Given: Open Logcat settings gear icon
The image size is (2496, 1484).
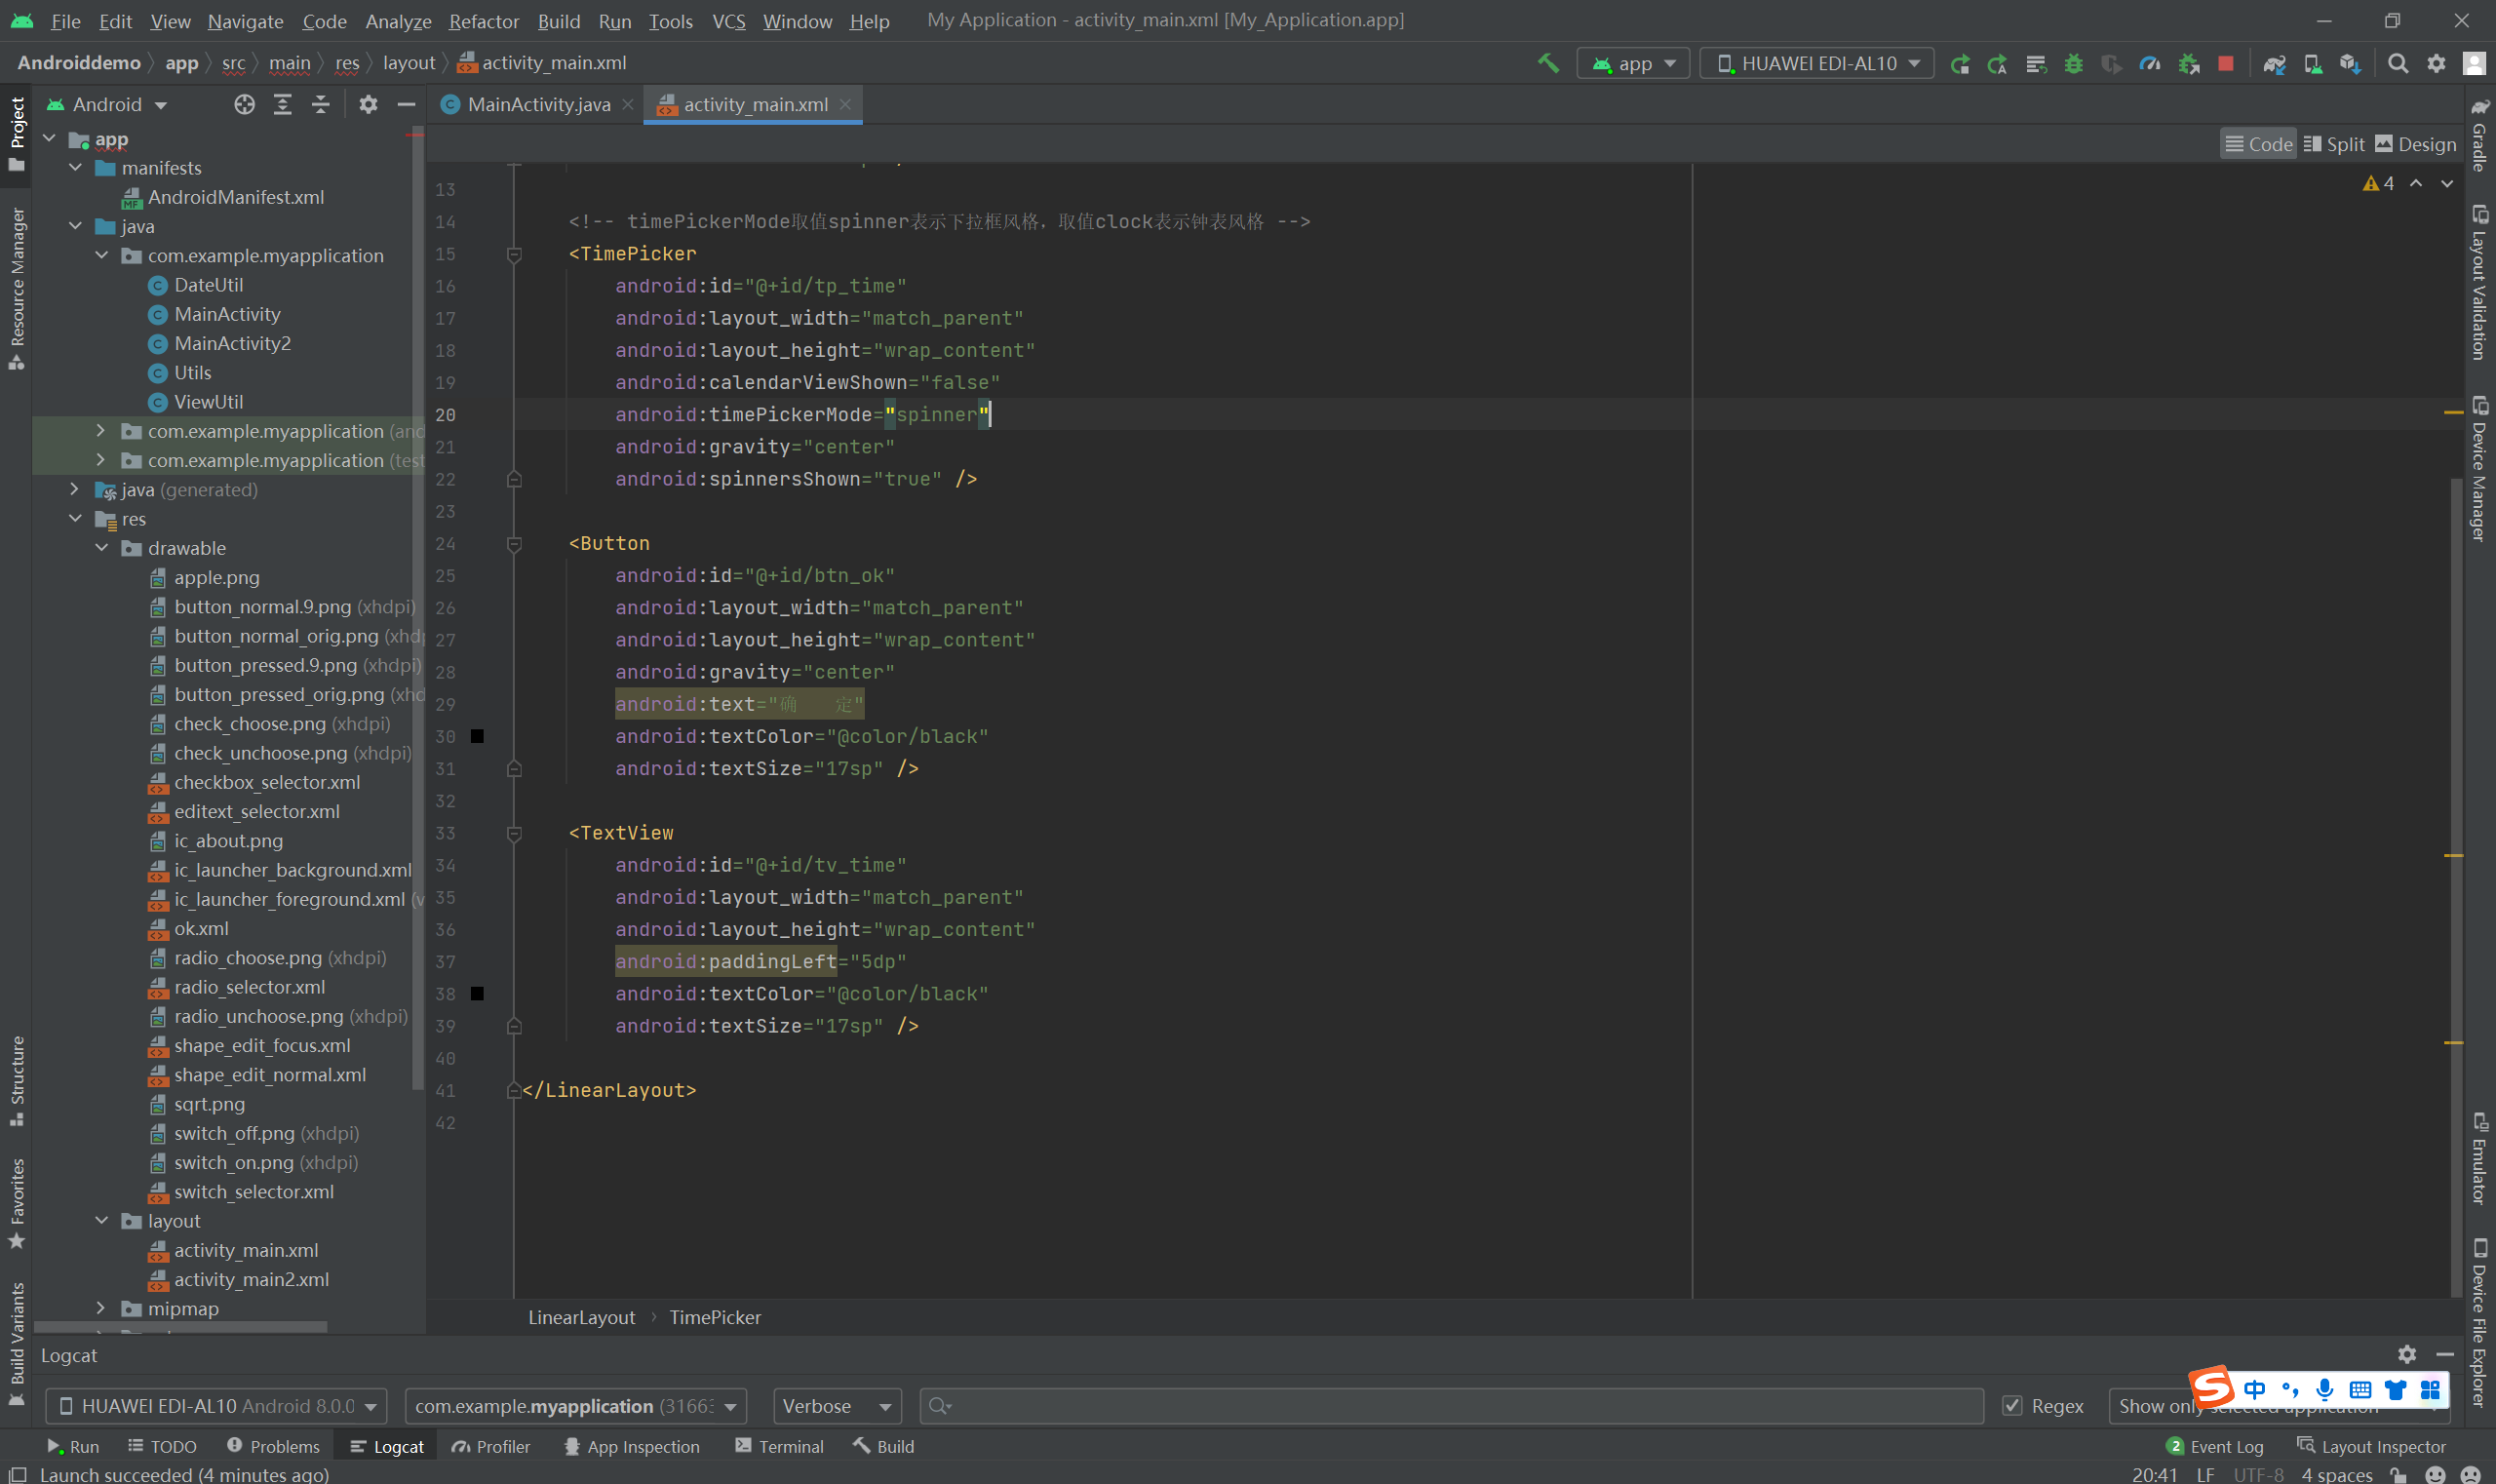Looking at the screenshot, I should (x=2407, y=1354).
